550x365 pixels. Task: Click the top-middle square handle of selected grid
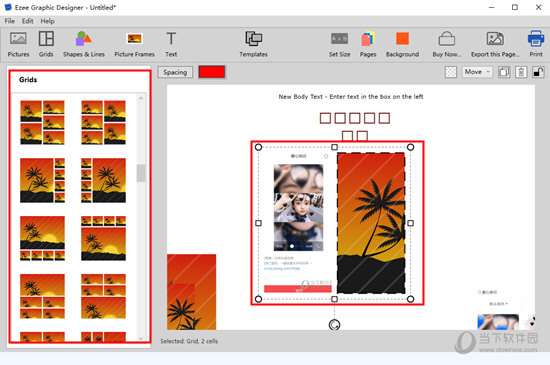point(334,147)
